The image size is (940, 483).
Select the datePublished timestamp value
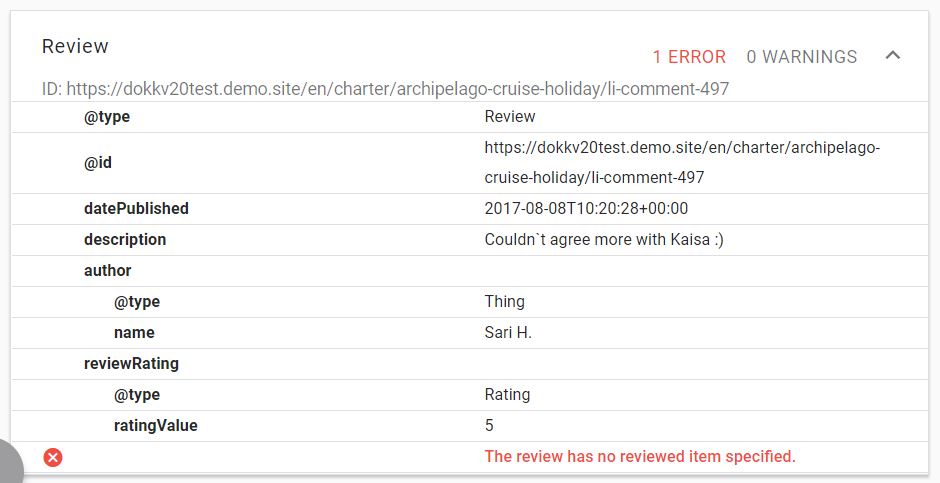(x=586, y=209)
